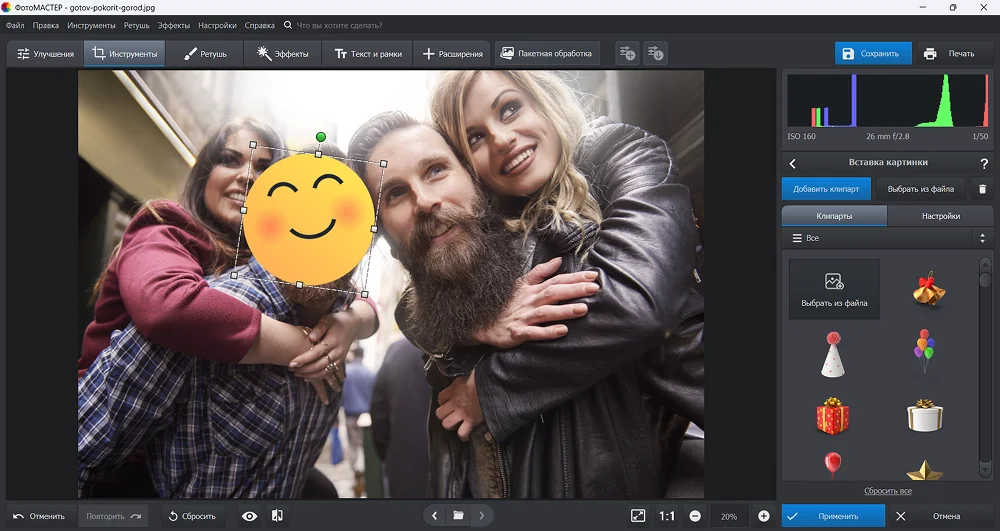Click the 'Сбросить все' link

[x=887, y=491]
